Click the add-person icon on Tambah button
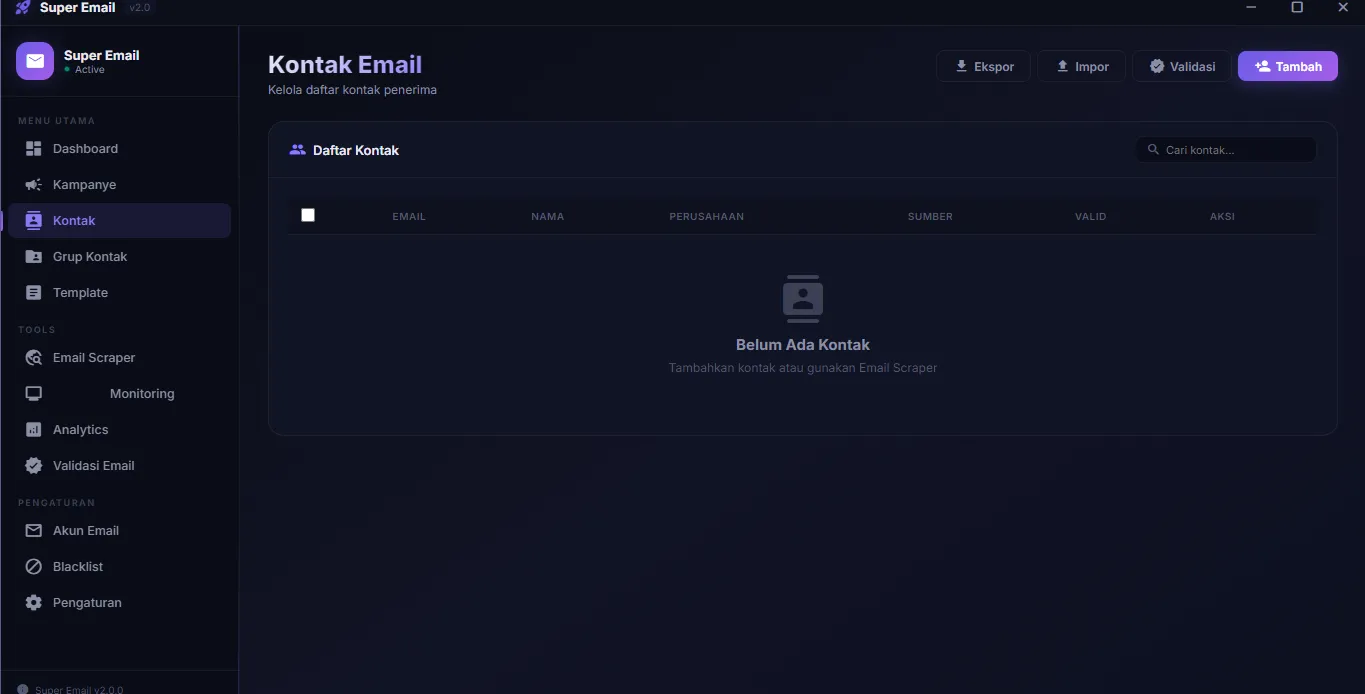 [x=1263, y=67]
